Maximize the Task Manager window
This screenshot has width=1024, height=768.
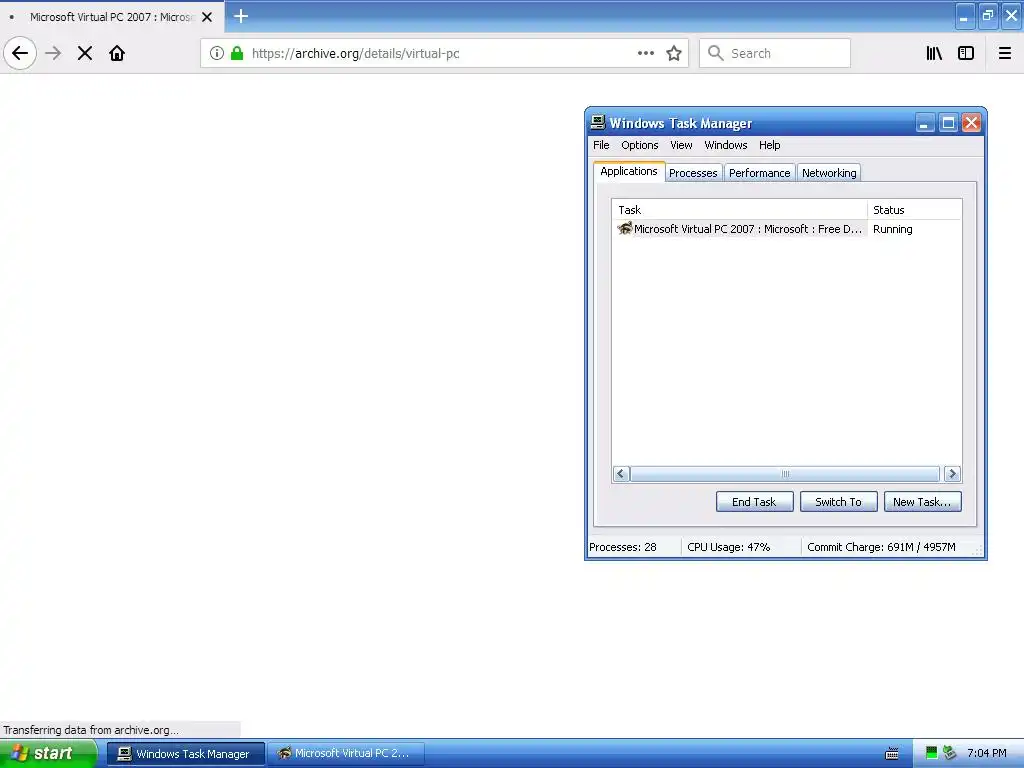point(948,123)
